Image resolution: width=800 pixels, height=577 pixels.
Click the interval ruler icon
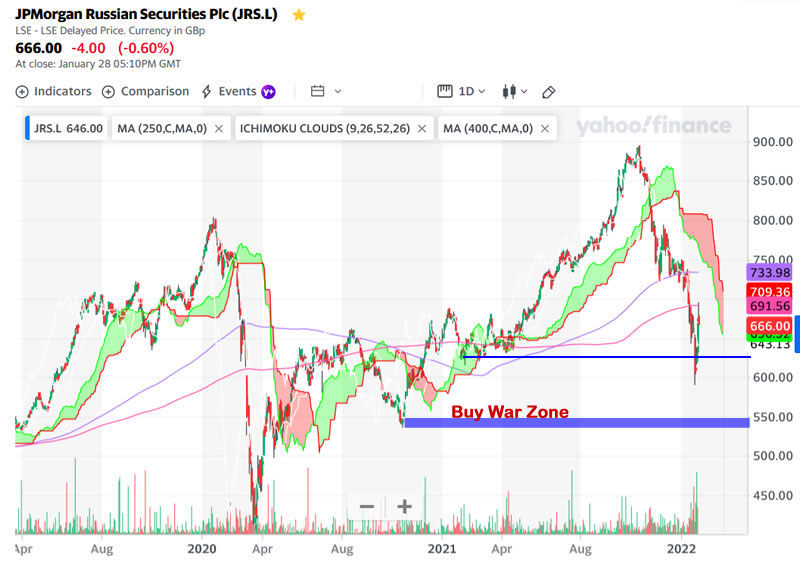click(444, 91)
